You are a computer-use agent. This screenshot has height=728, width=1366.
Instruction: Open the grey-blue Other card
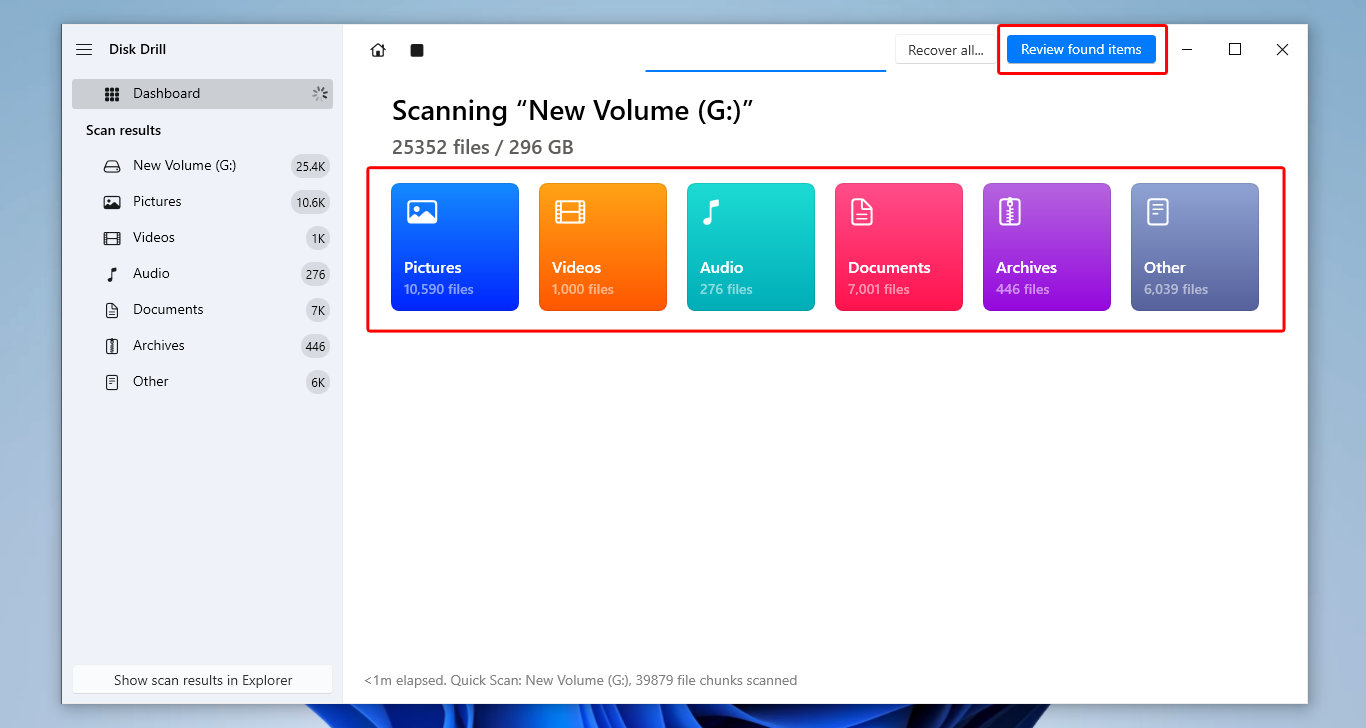[1195, 247]
